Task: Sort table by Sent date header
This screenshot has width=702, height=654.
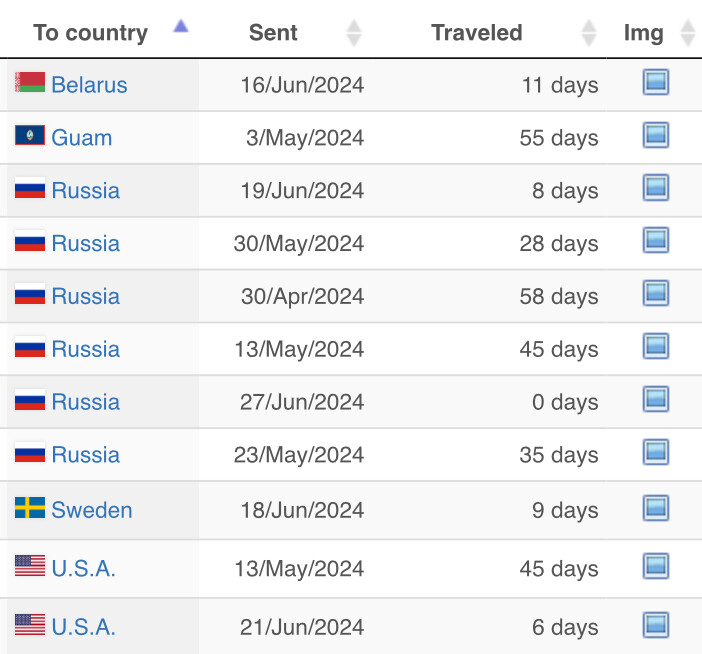Action: (273, 32)
